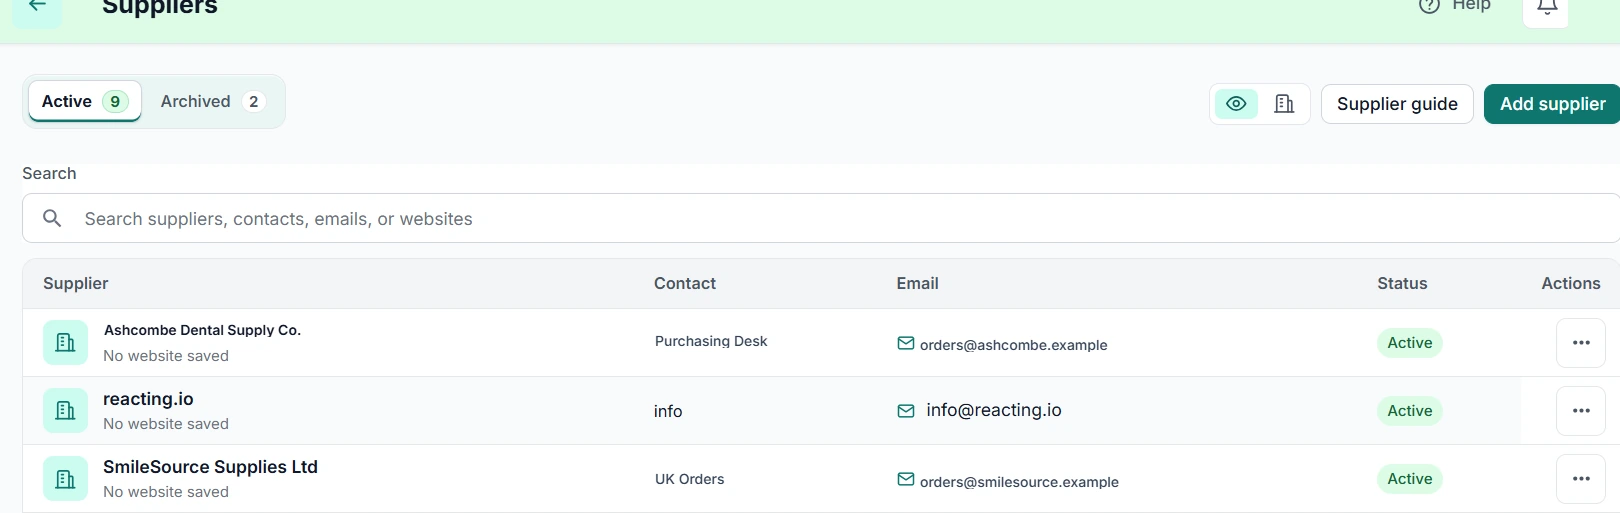This screenshot has width=1620, height=513.
Task: Open SmileSource Supplies Ltd supplier name
Action: point(210,467)
